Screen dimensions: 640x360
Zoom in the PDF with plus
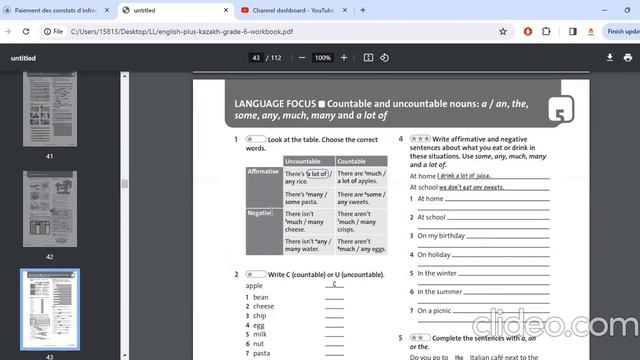click(344, 58)
